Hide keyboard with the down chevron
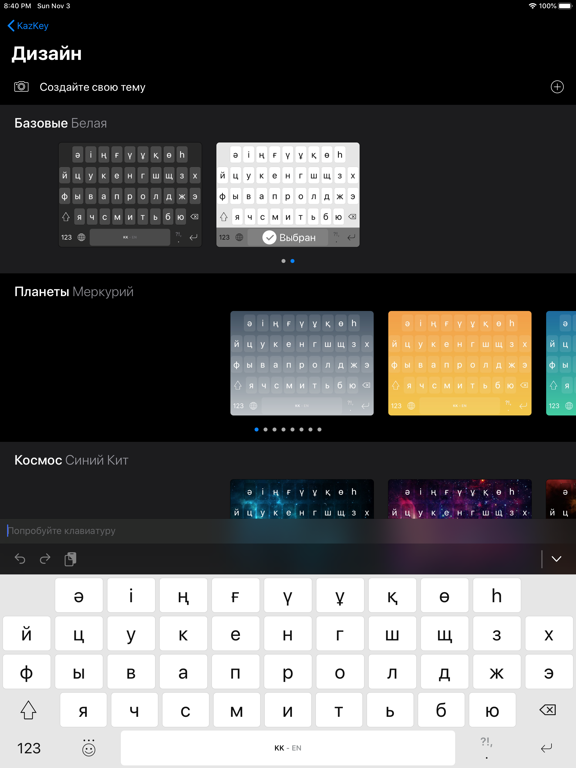This screenshot has height=768, width=576. click(x=556, y=559)
